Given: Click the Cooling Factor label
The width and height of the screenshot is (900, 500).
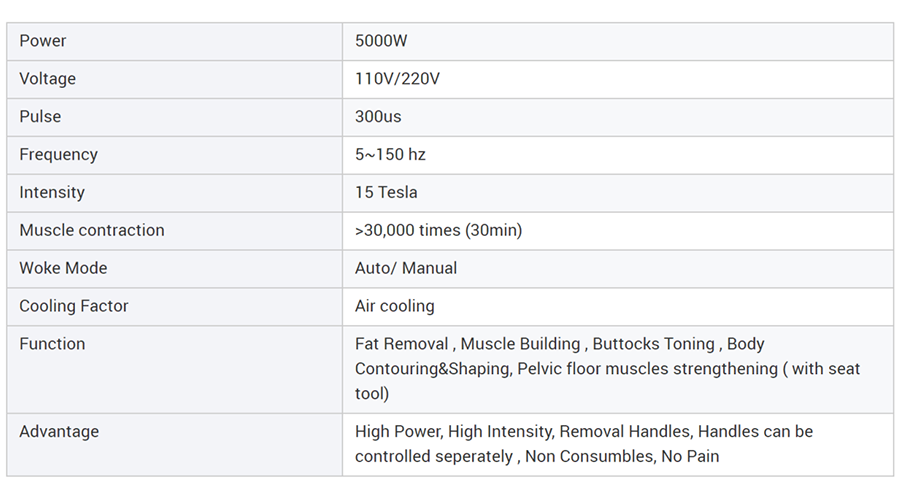Looking at the screenshot, I should (74, 307).
